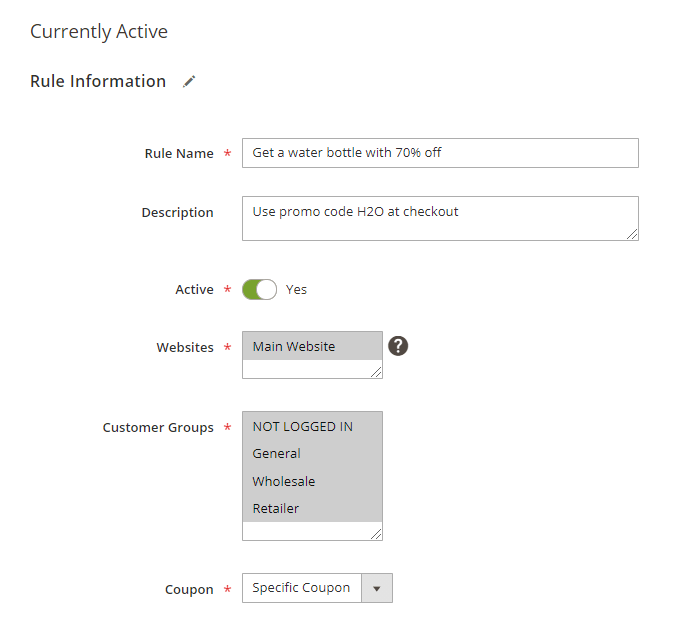Focus the Description text area
Viewport: 685px width, 626px height.
point(440,218)
